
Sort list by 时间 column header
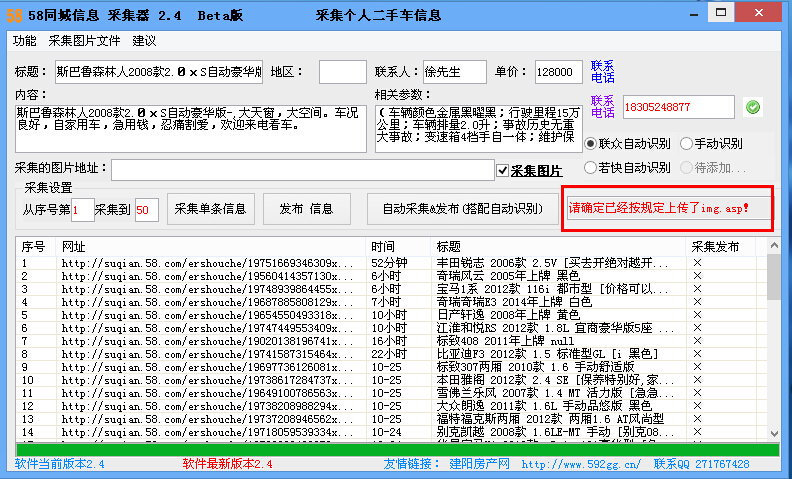pos(383,246)
